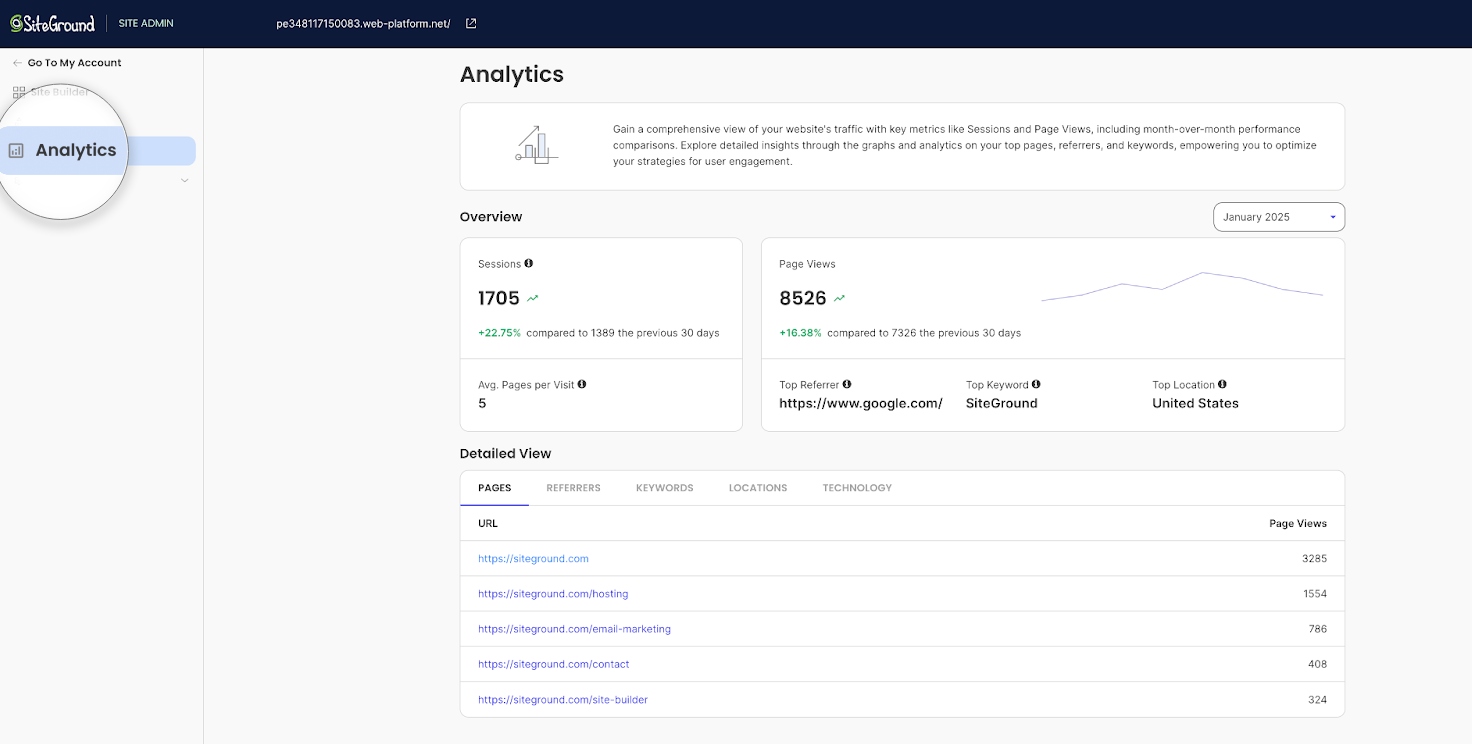Screen dimensions: 1472x744
Task: Click the URL column header
Action: pyautogui.click(x=488, y=523)
